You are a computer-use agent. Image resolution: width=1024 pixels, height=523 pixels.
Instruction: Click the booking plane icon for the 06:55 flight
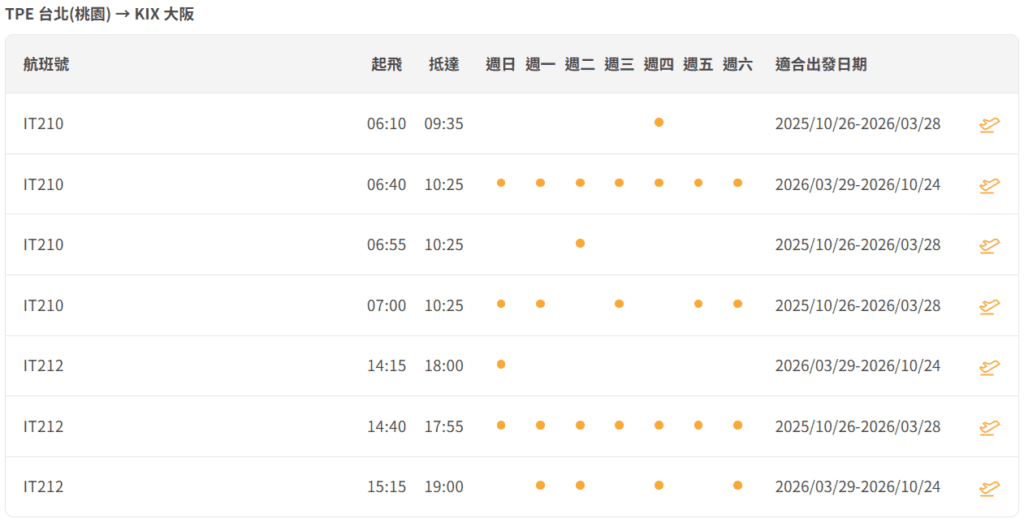click(988, 245)
